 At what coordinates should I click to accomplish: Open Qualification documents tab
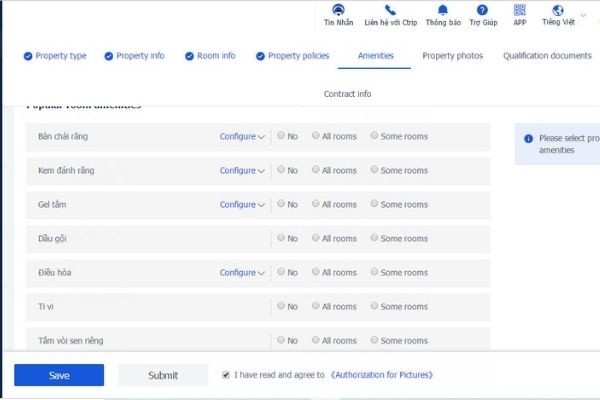(547, 56)
